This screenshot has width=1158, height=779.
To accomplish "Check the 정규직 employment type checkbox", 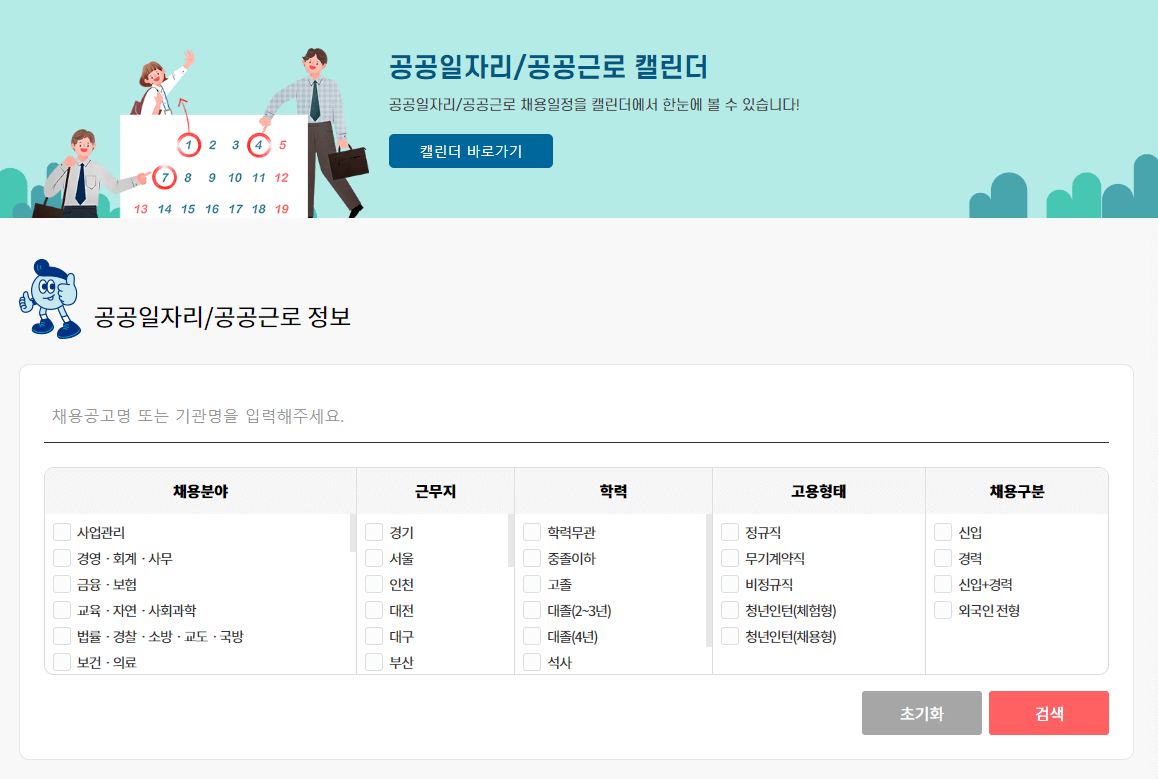I will (729, 532).
